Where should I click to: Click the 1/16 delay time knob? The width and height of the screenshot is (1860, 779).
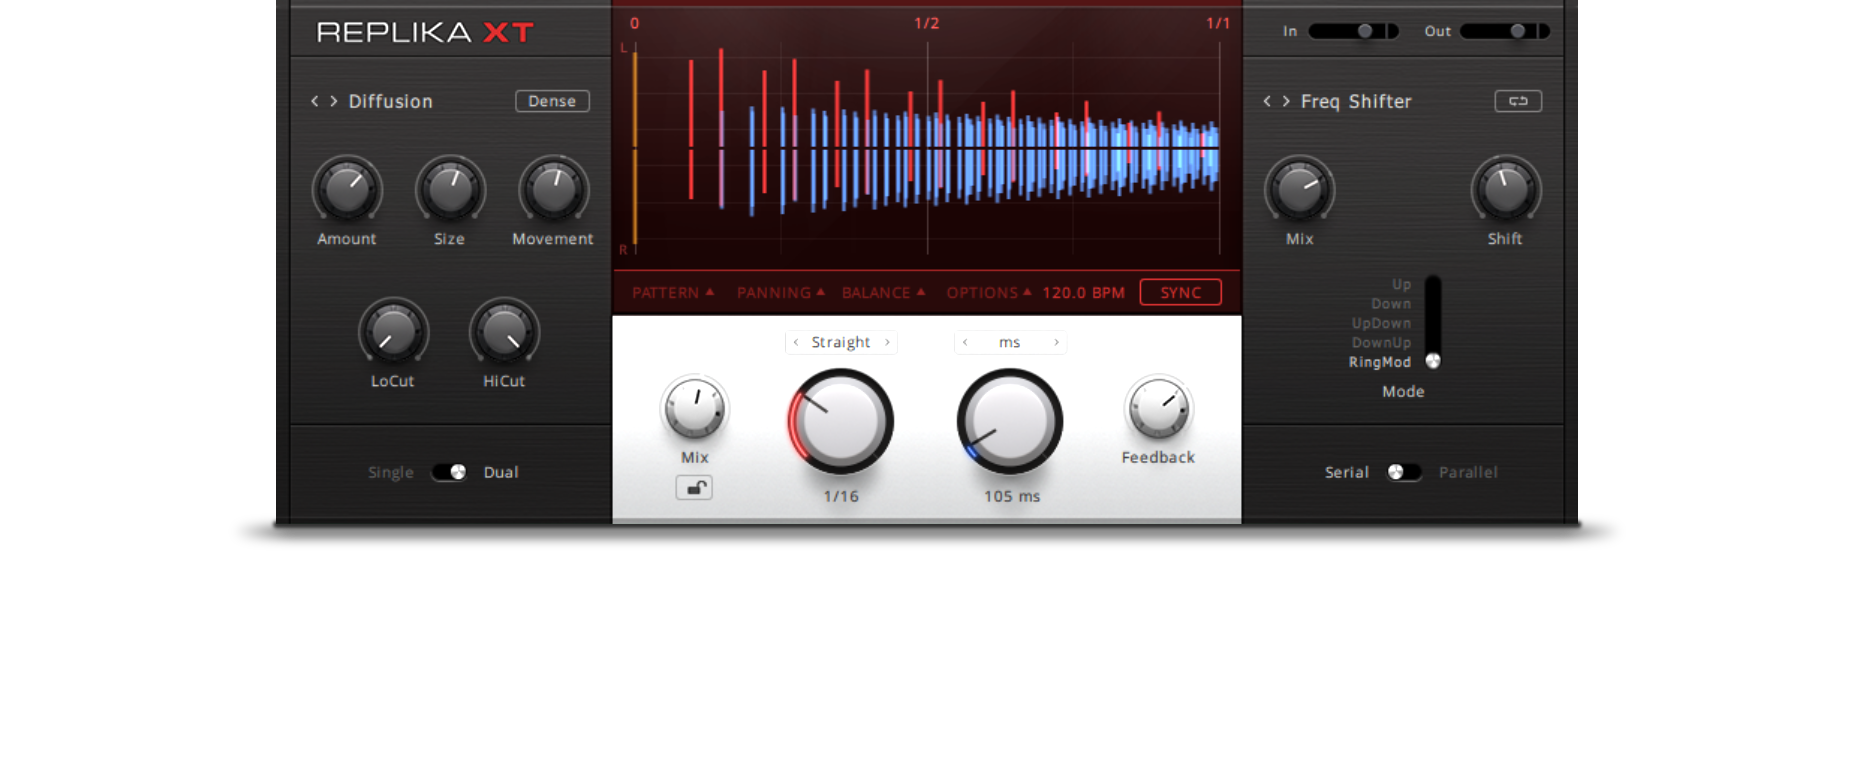coord(840,421)
